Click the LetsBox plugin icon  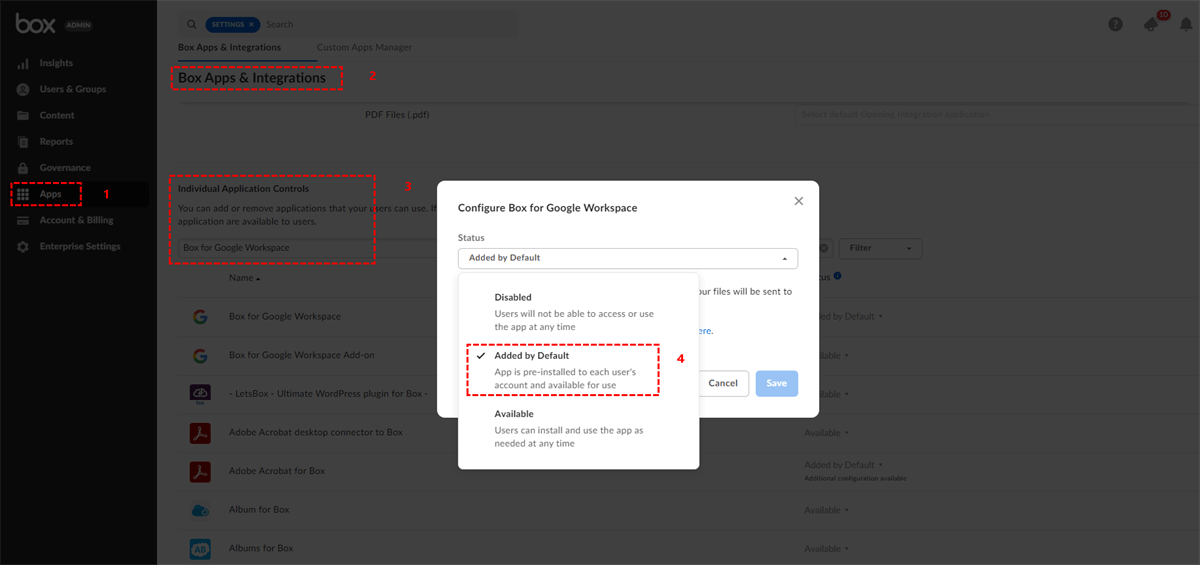coord(200,394)
